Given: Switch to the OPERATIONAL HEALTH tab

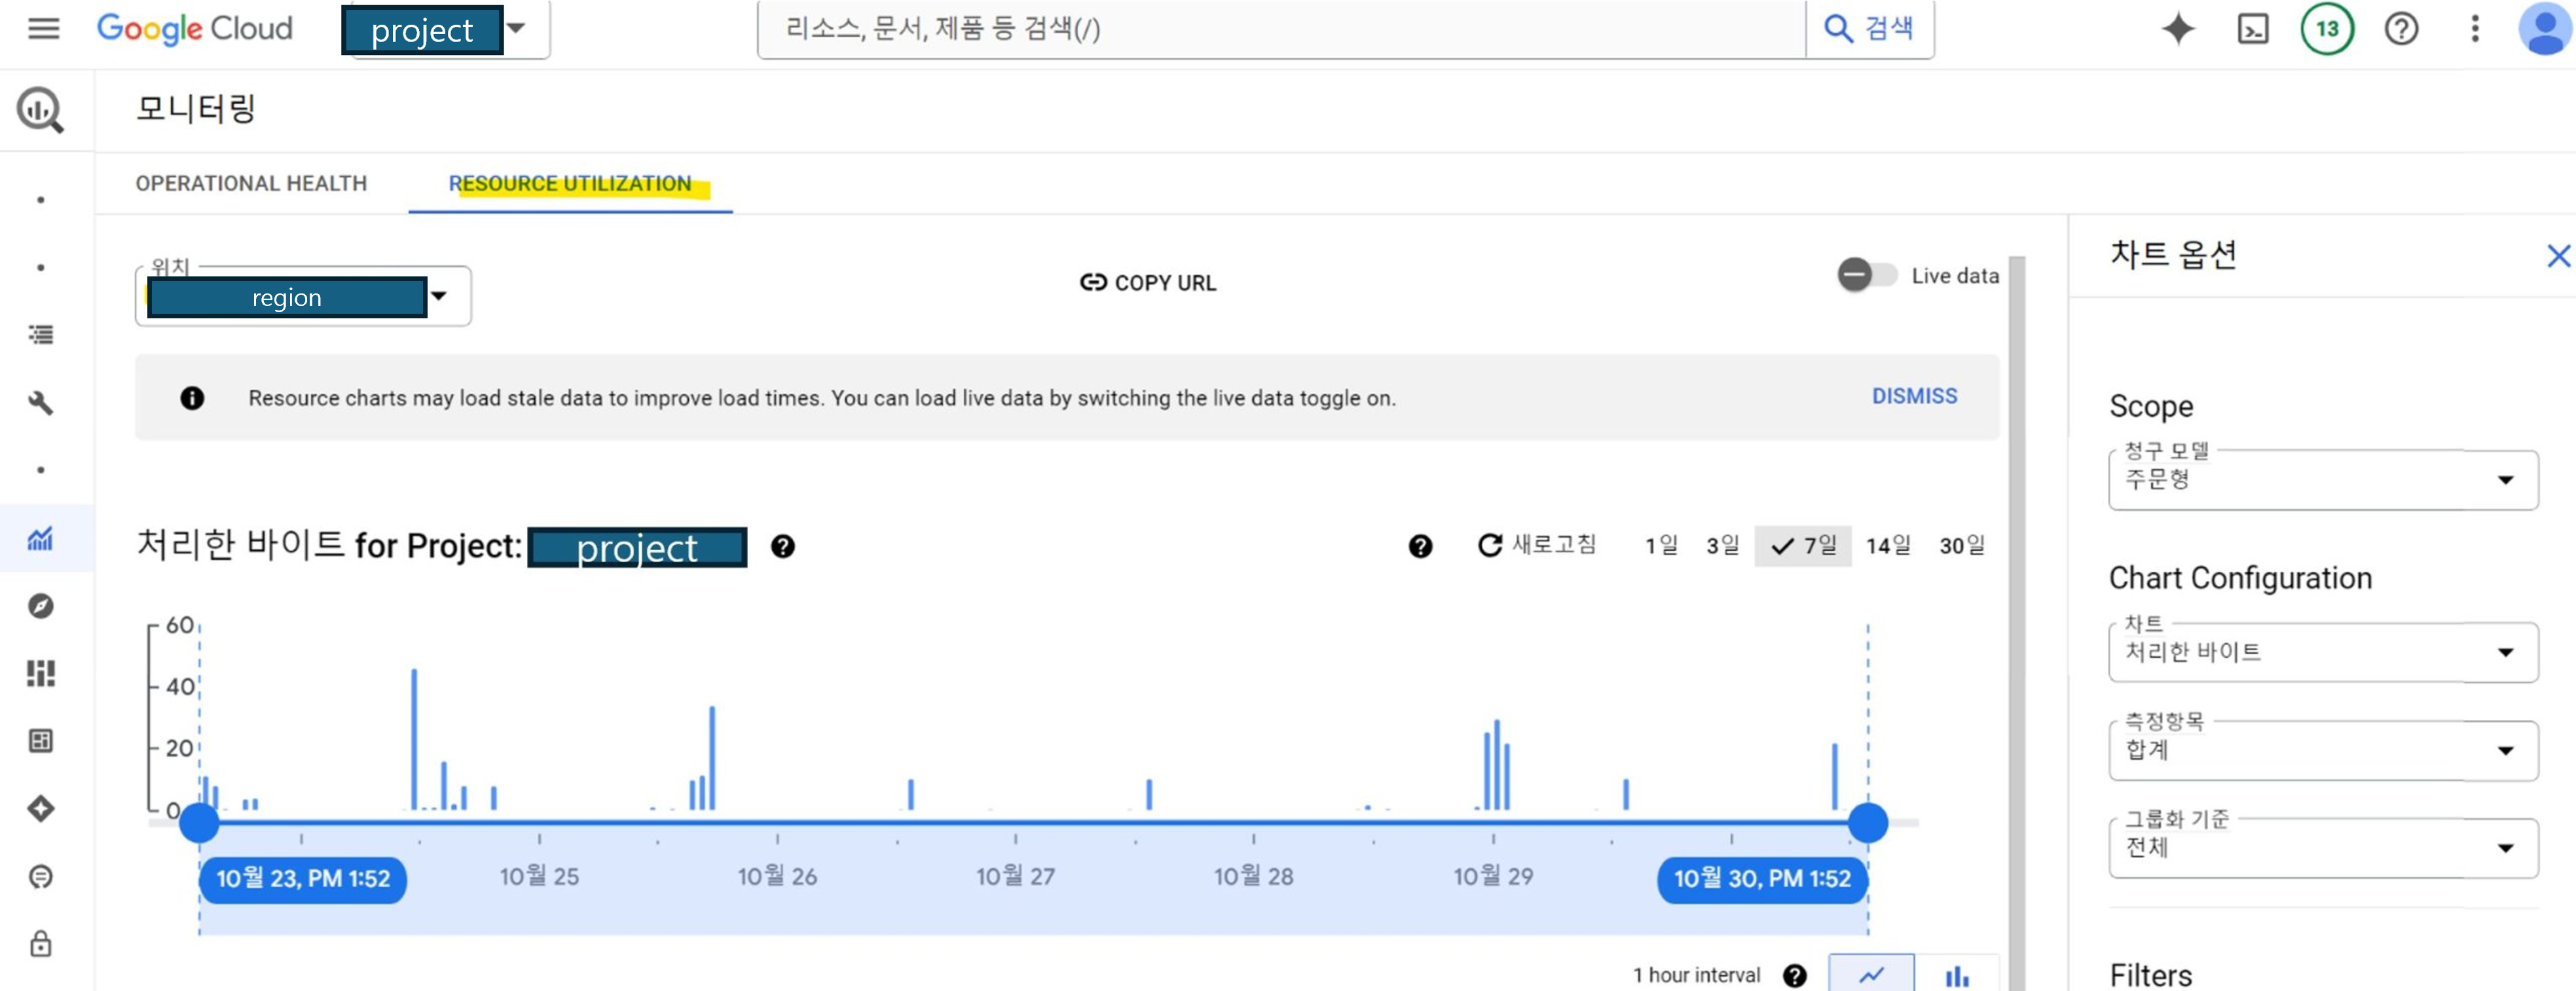Looking at the screenshot, I should coord(251,184).
